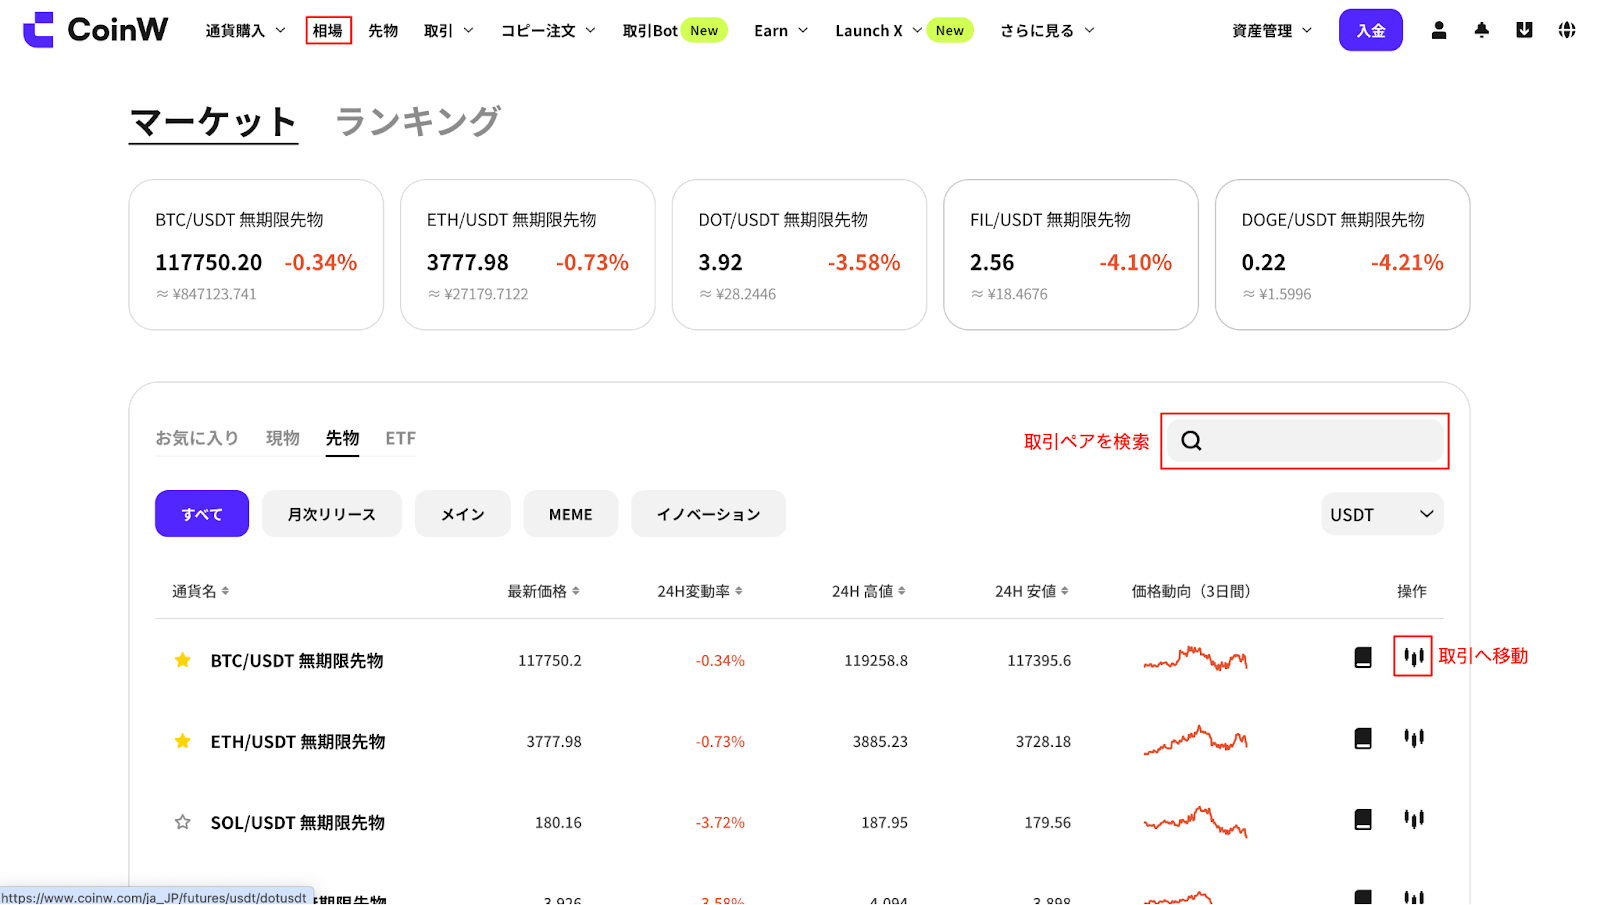Open the 資産管理 dropdown

click(1272, 31)
